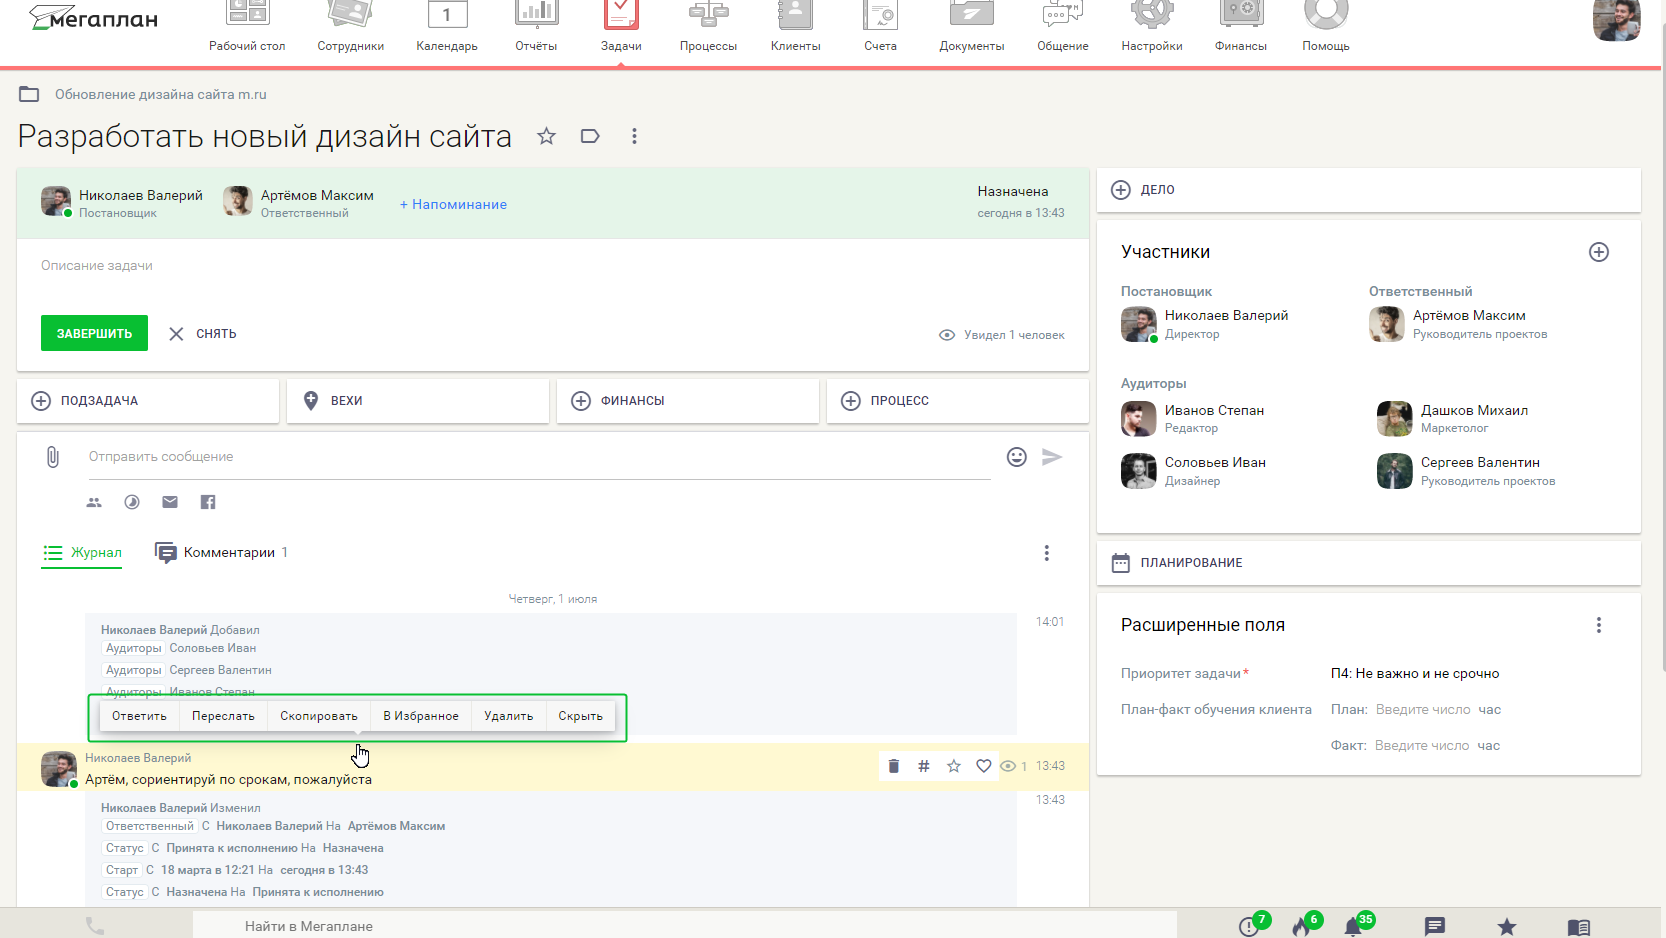Image resolution: width=1666 pixels, height=938 pixels.
Task: Add ФИНАНСЫ to the task
Action: (x=688, y=401)
